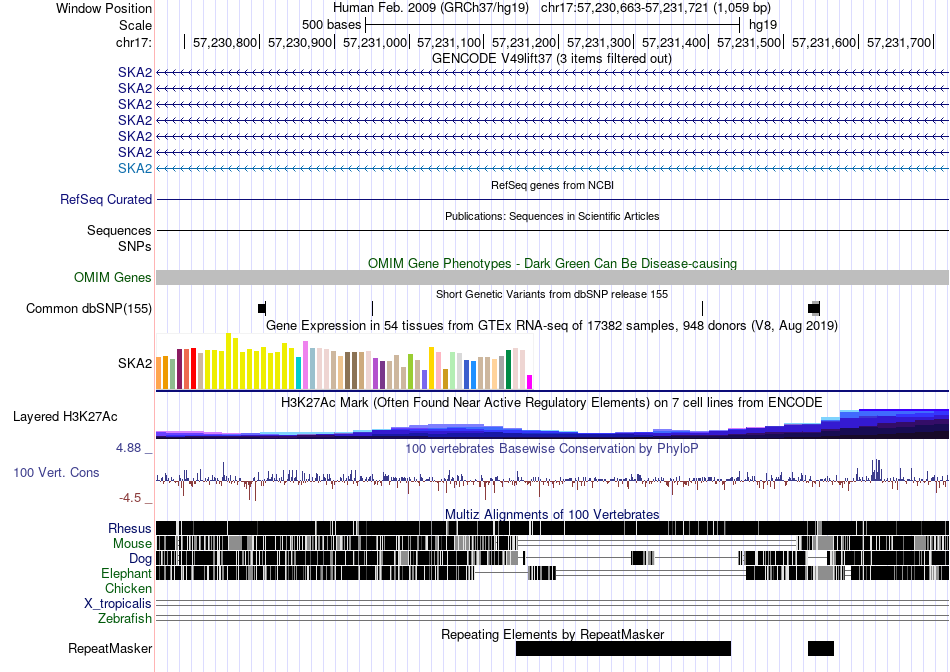Select the Mouse alignment label
This screenshot has width=950, height=672.
132,544
